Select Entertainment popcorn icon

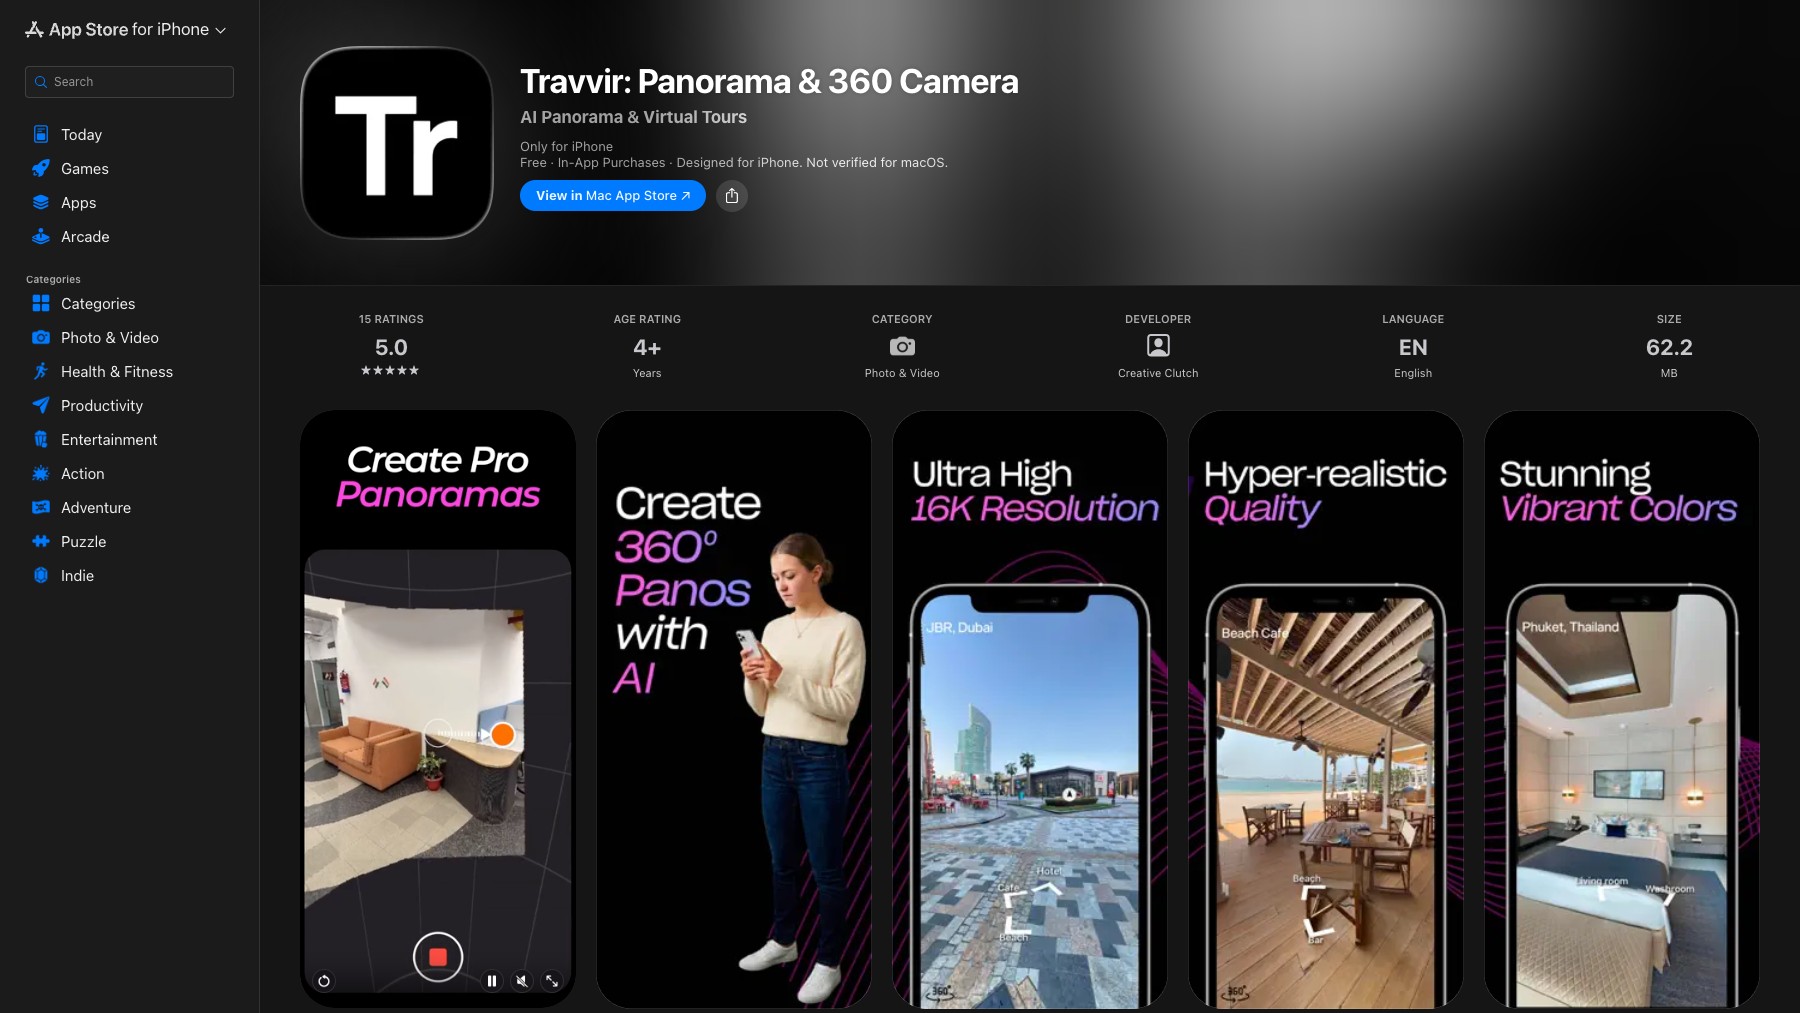(41, 439)
